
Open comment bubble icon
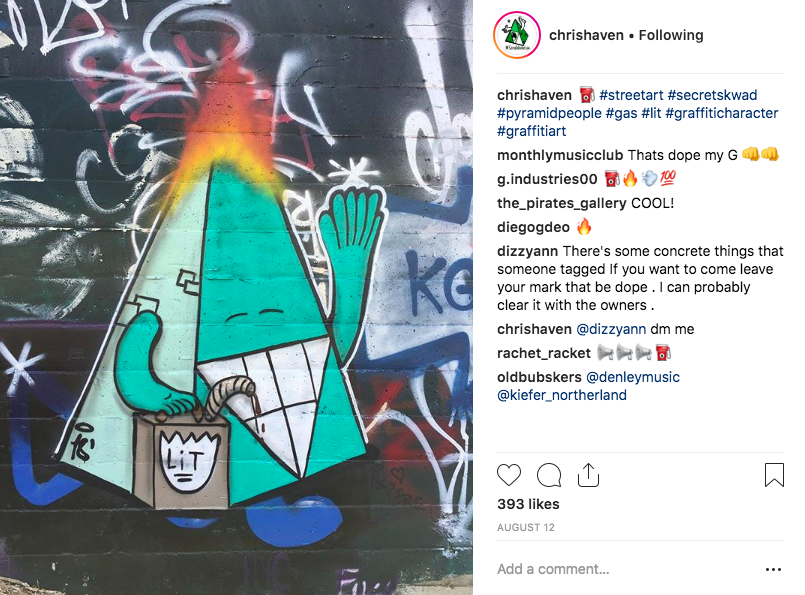point(549,474)
